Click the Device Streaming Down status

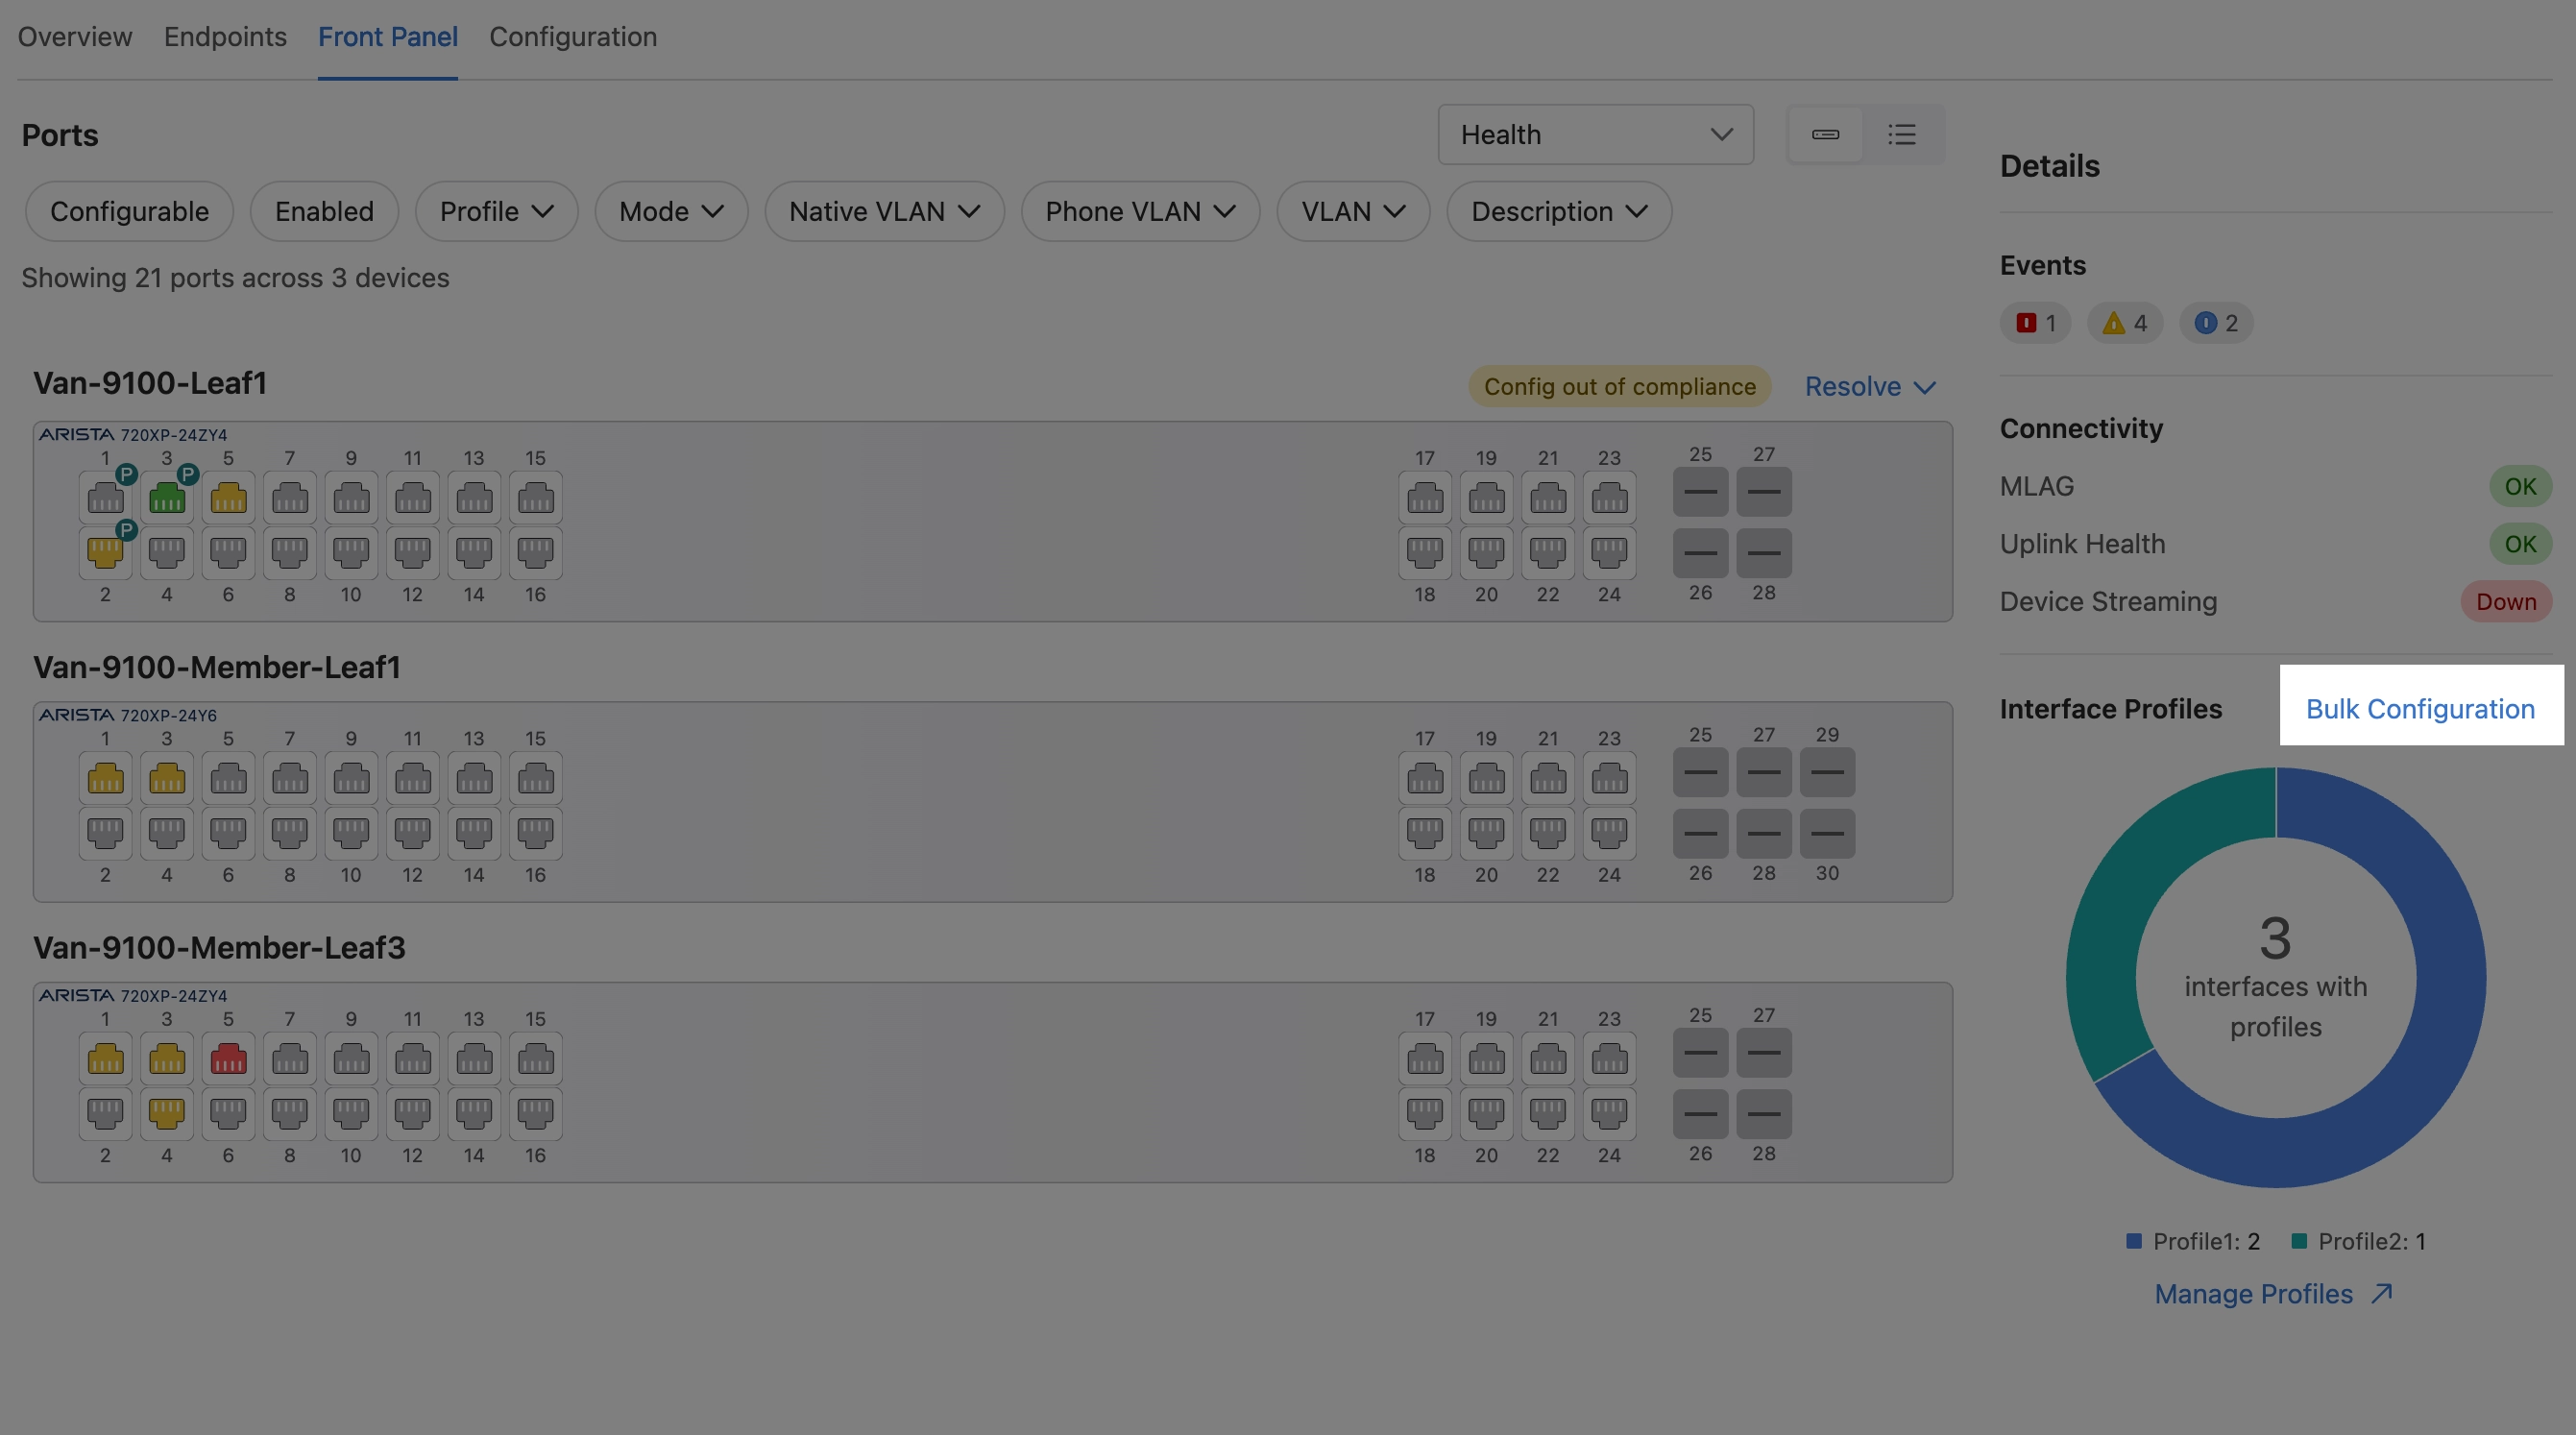click(x=2506, y=601)
